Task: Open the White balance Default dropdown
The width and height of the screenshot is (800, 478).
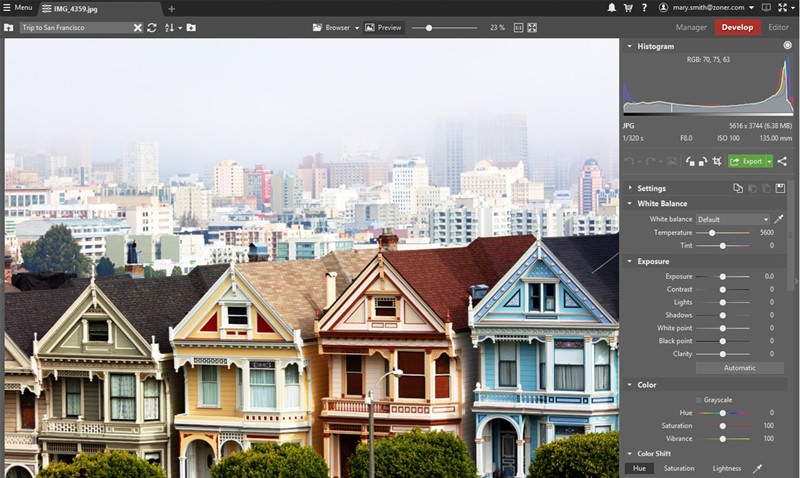Action: click(x=733, y=219)
